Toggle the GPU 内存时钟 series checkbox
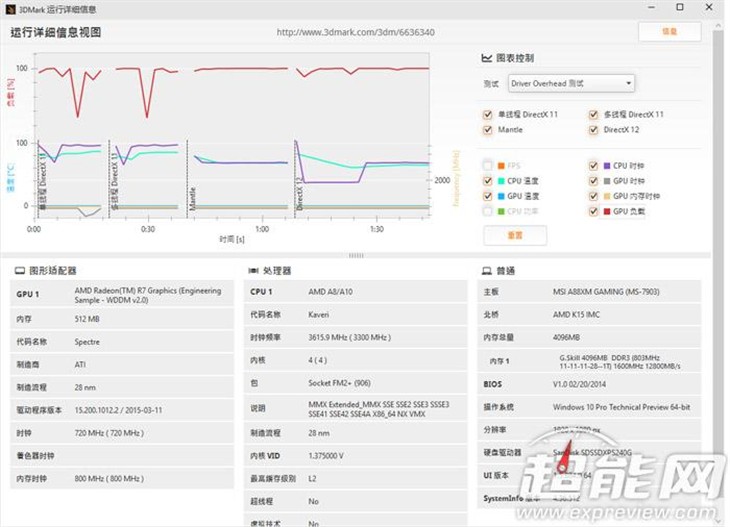 pyautogui.click(x=594, y=196)
